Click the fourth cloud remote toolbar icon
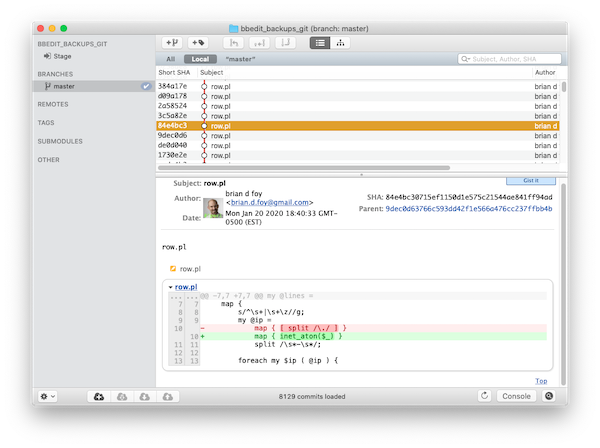The height and width of the screenshot is (448, 600). coord(168,397)
